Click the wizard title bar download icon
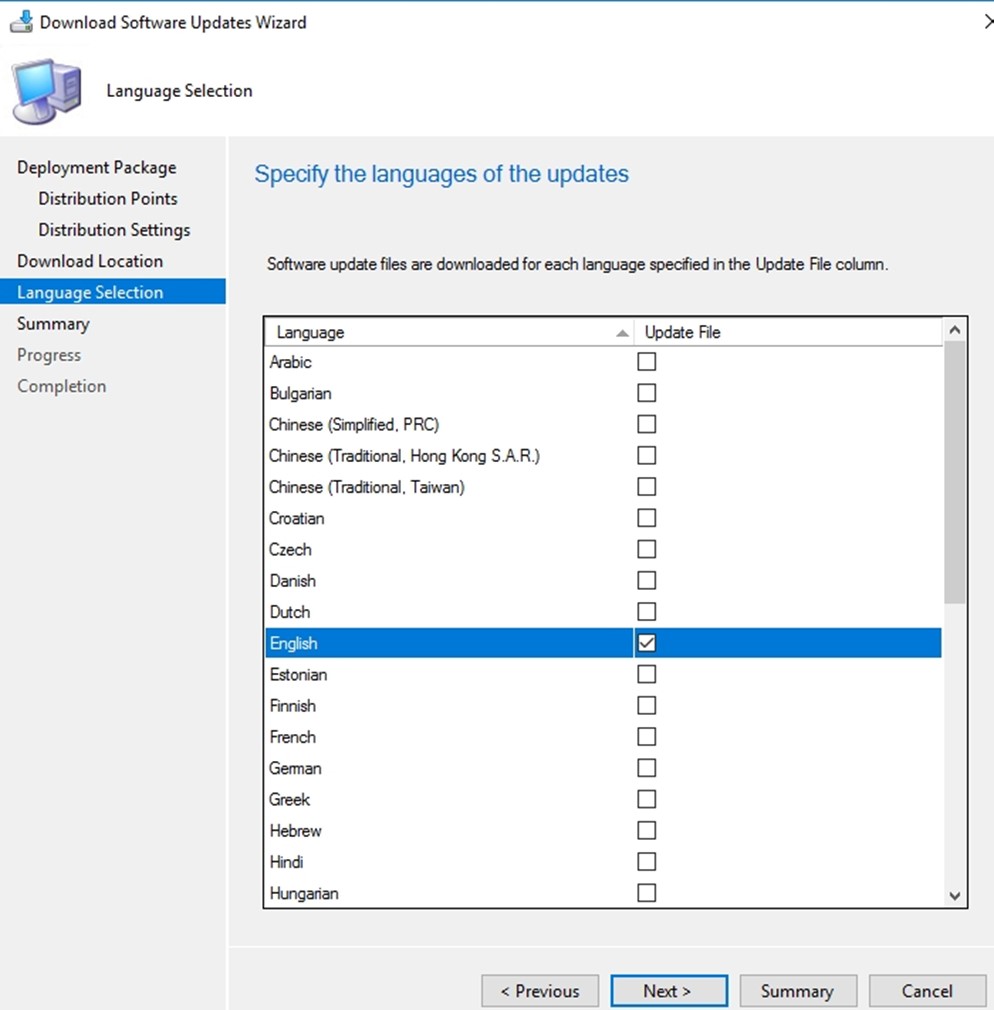This screenshot has width=994, height=1010. click(21, 22)
